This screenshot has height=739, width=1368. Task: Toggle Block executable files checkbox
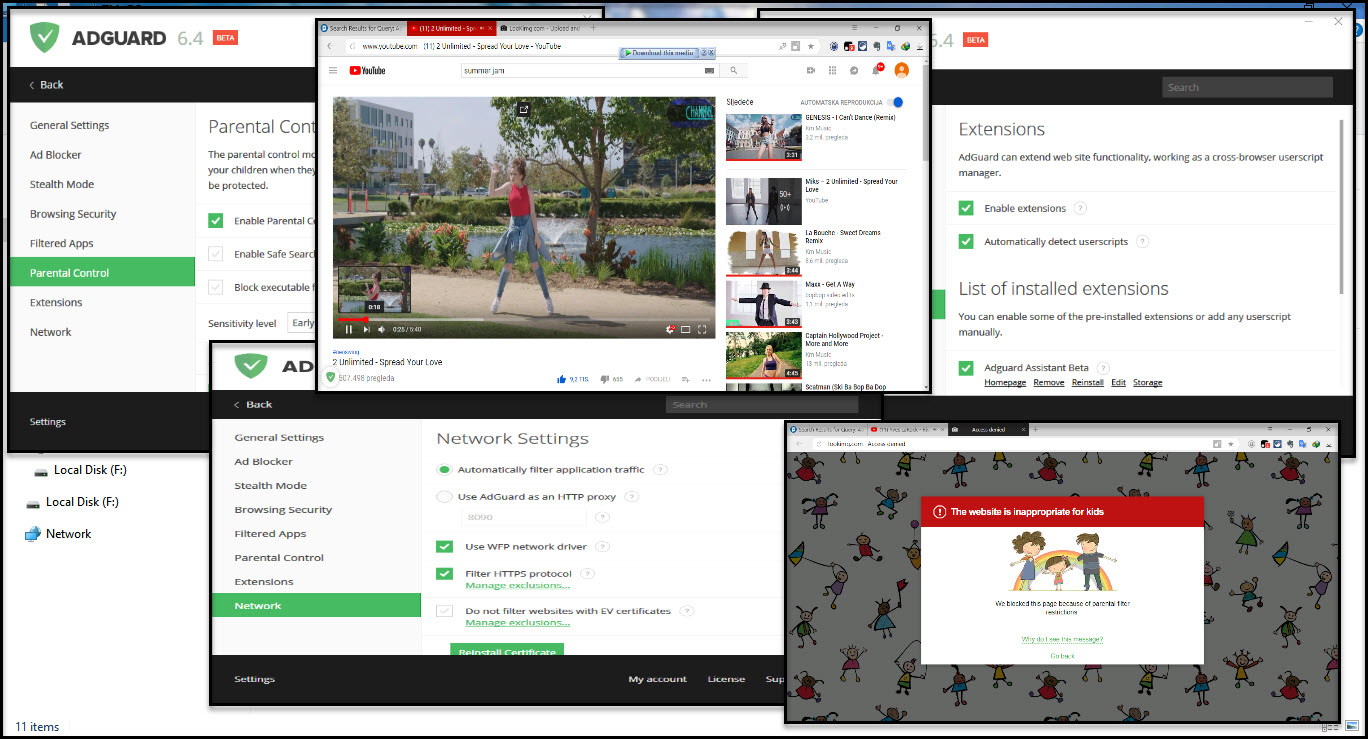coord(215,287)
